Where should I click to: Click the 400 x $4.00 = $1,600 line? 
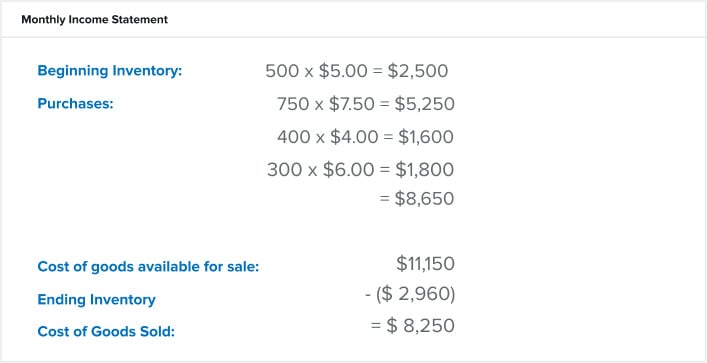tap(365, 137)
